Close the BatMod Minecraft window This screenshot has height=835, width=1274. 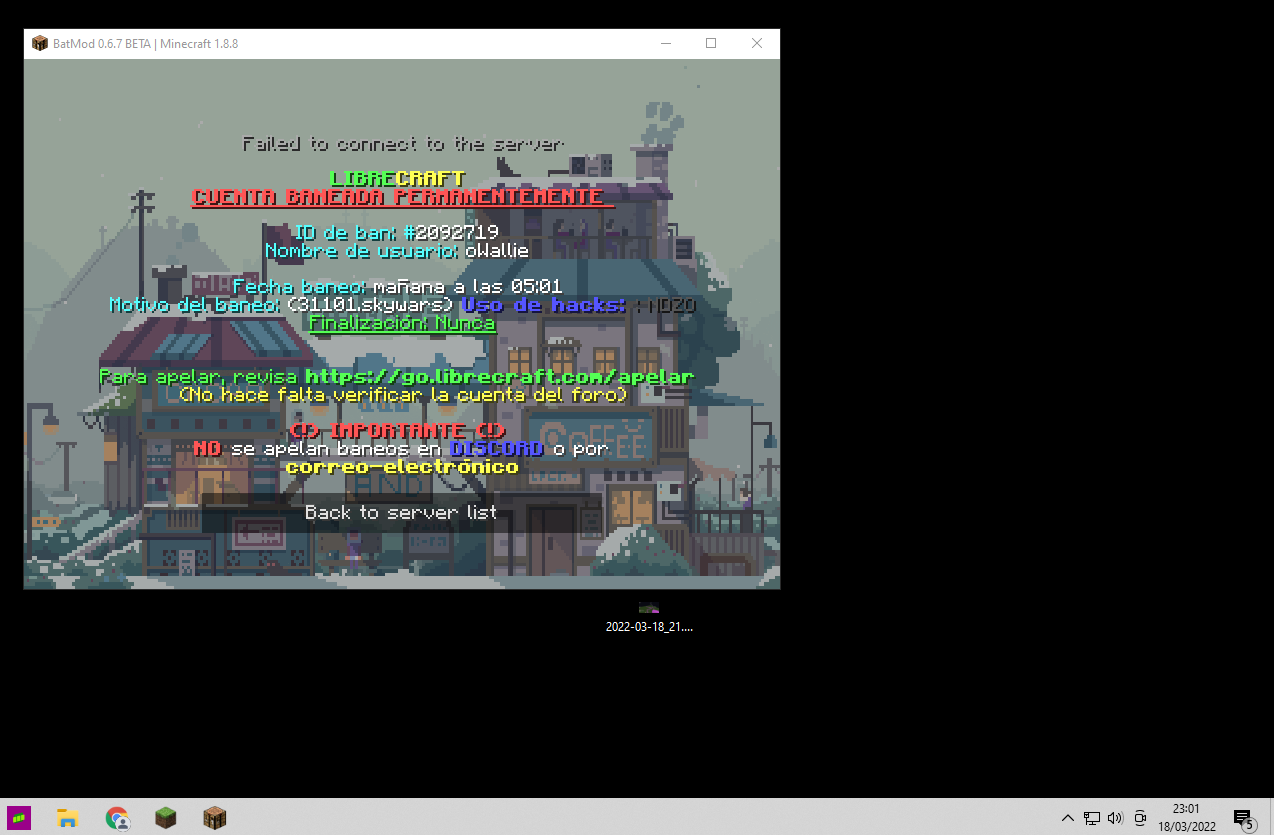(757, 43)
